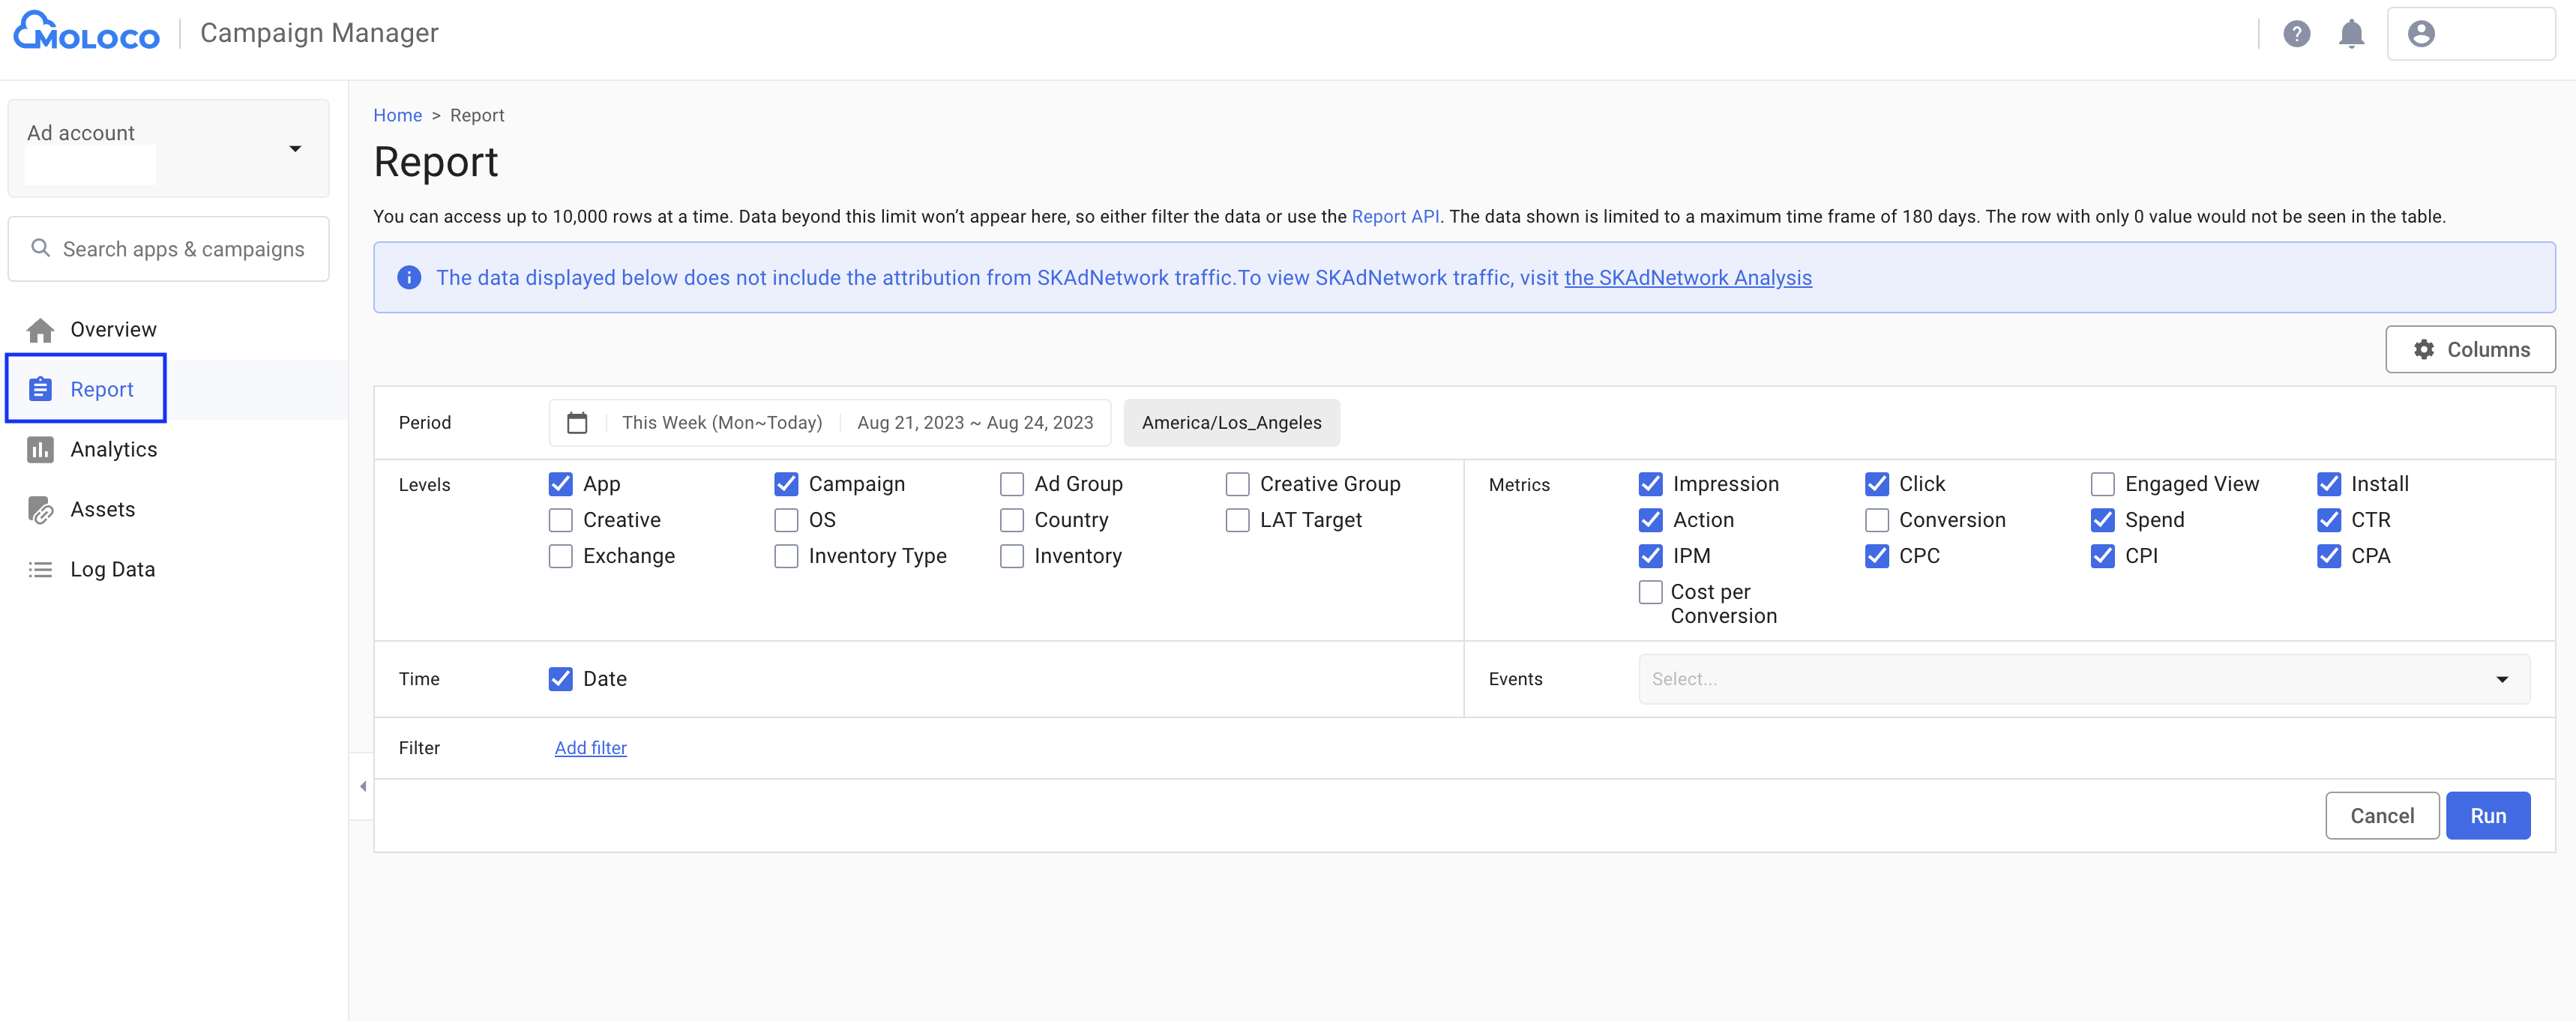The height and width of the screenshot is (1021, 2576).
Task: Click the Moloco cloud logo
Action: coord(86,32)
